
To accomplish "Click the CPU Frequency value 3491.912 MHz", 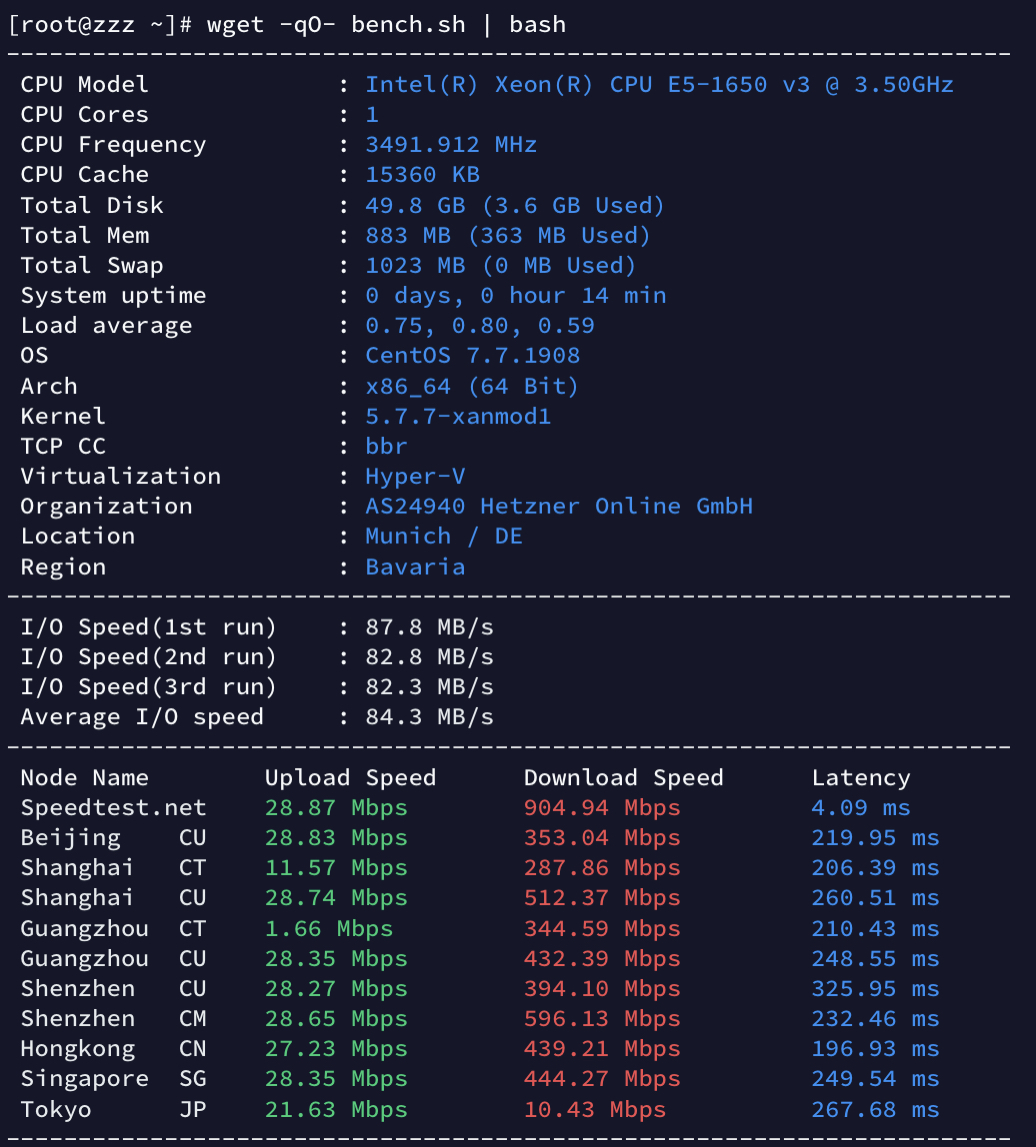I will click(x=451, y=145).
